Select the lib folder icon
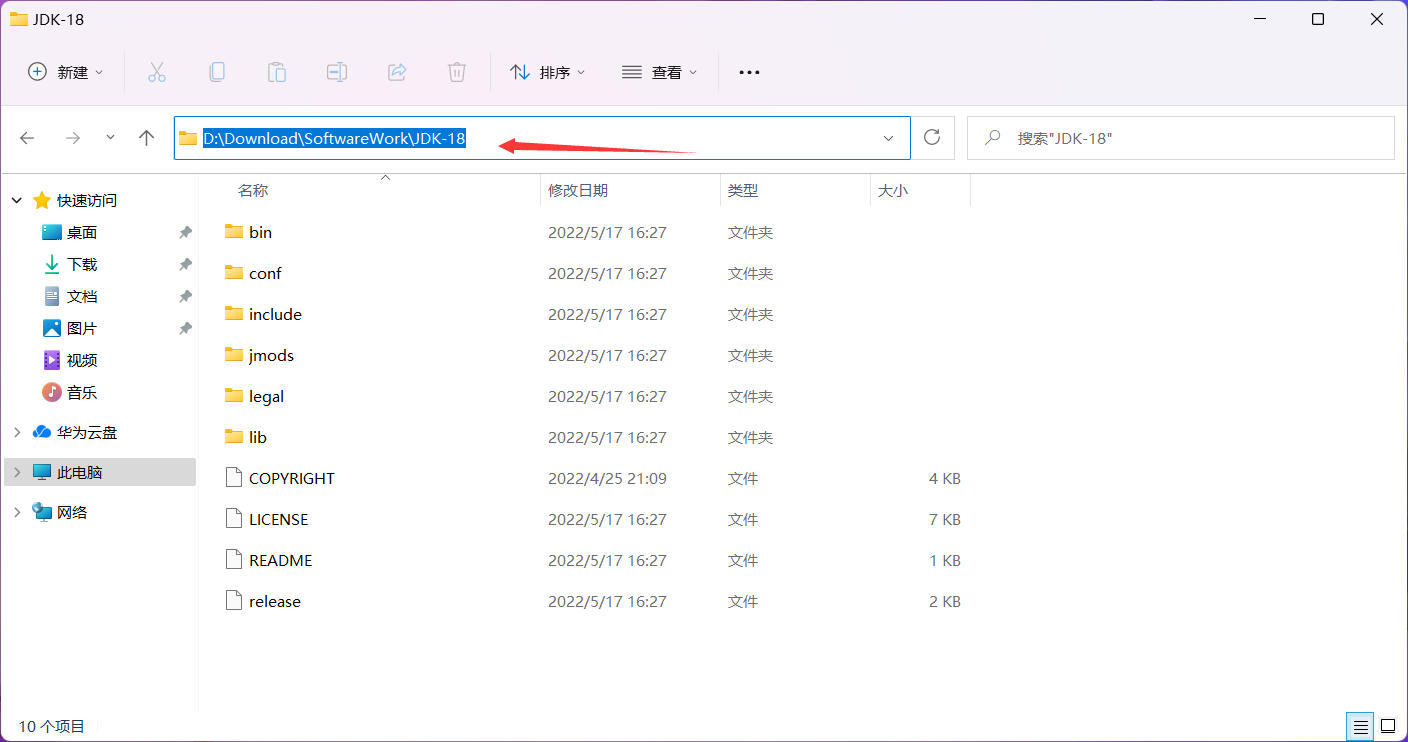1408x742 pixels. tap(234, 437)
